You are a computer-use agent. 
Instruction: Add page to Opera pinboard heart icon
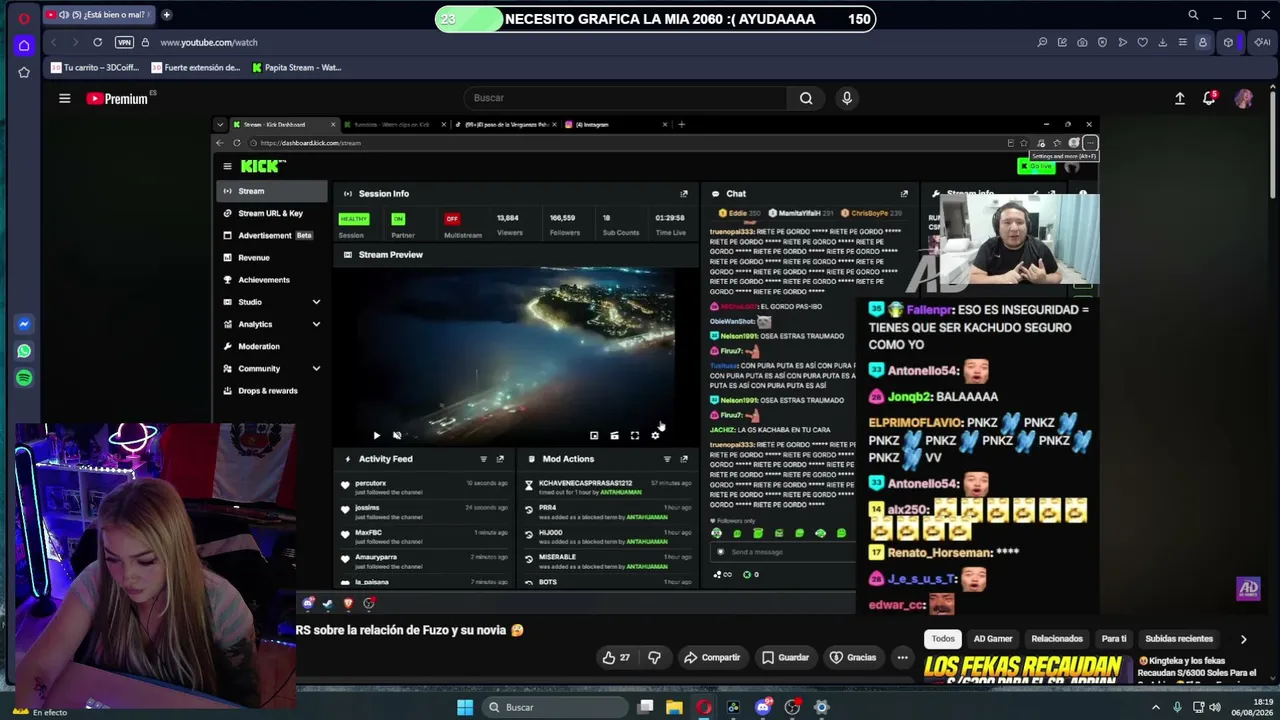click(1142, 42)
